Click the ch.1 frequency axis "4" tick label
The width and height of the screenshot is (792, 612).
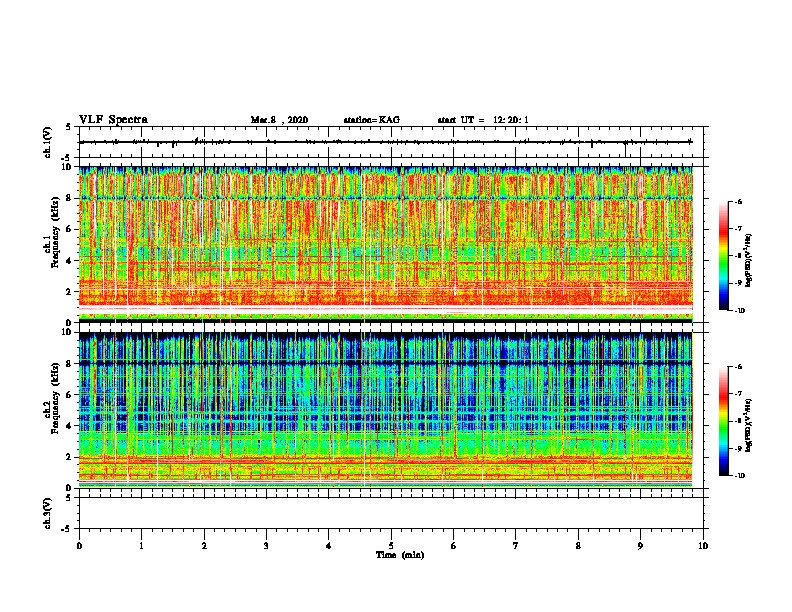[70, 261]
